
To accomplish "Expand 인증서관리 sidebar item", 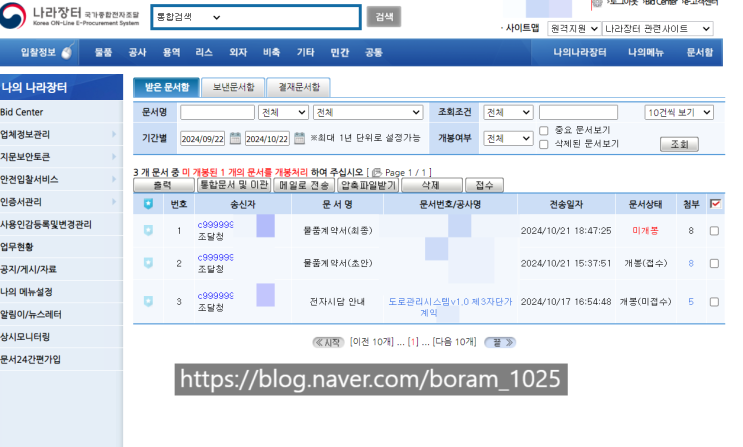I will tap(61, 202).
